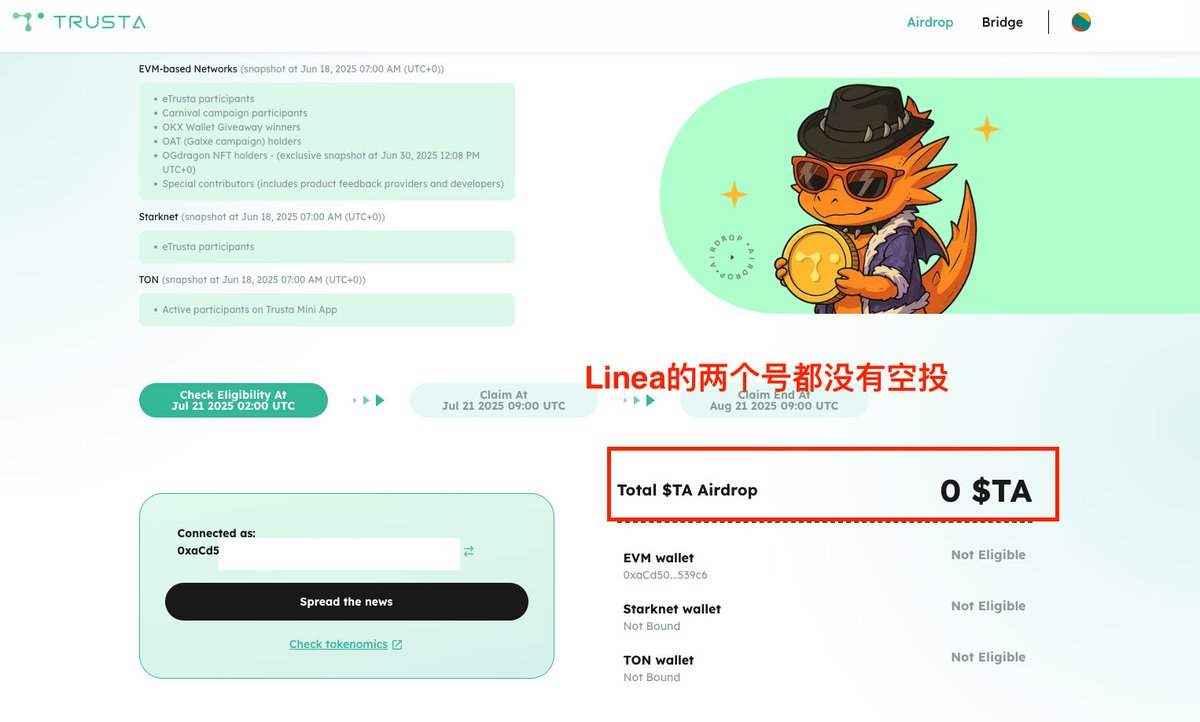The width and height of the screenshot is (1200, 722).
Task: Select the Claim At Jul 21 step pill
Action: pos(504,400)
